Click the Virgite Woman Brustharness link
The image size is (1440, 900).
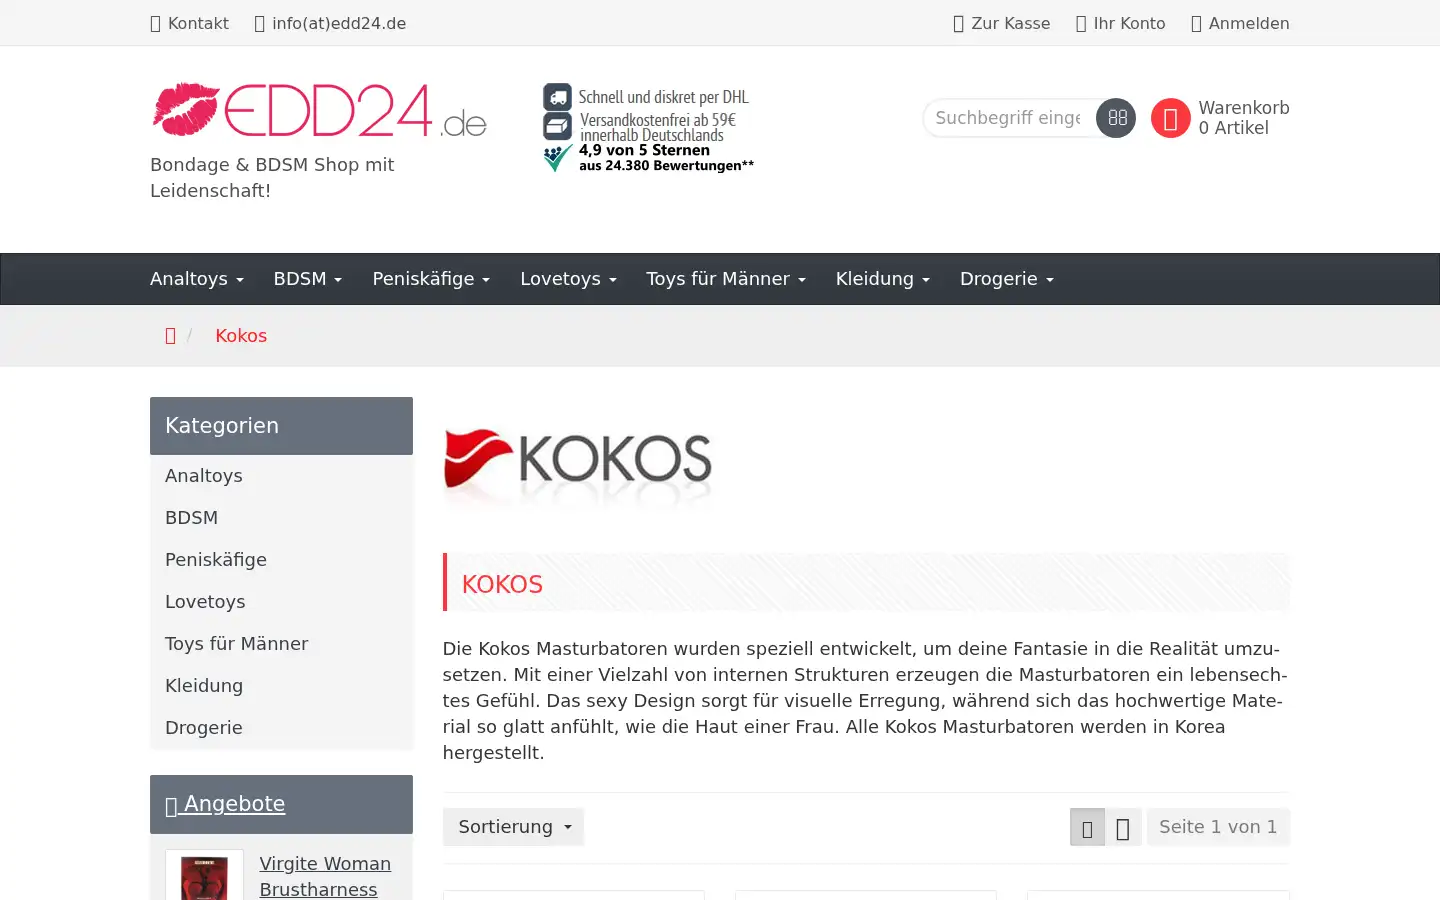(325, 876)
